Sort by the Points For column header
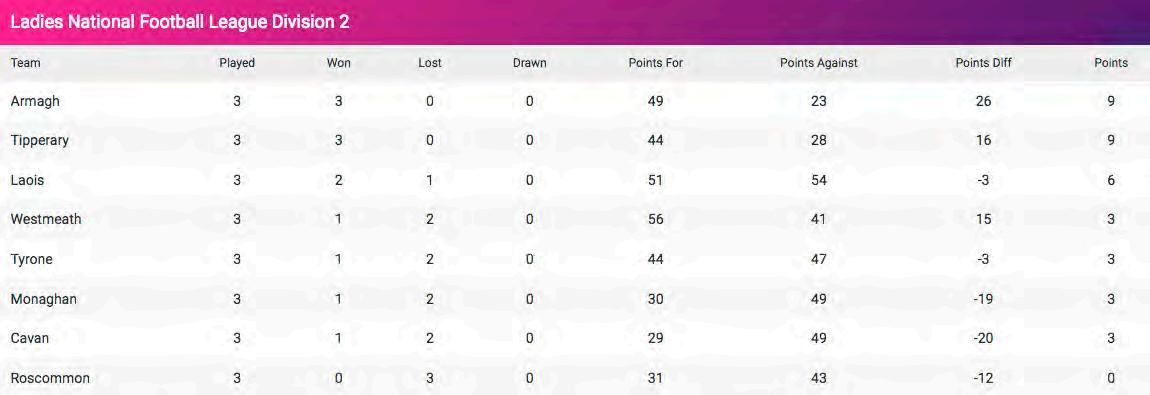 tap(656, 63)
